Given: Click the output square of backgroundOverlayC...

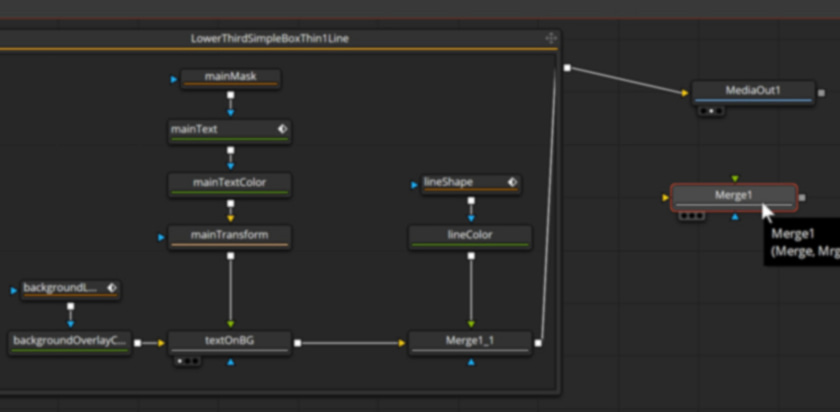Looking at the screenshot, I should [138, 343].
